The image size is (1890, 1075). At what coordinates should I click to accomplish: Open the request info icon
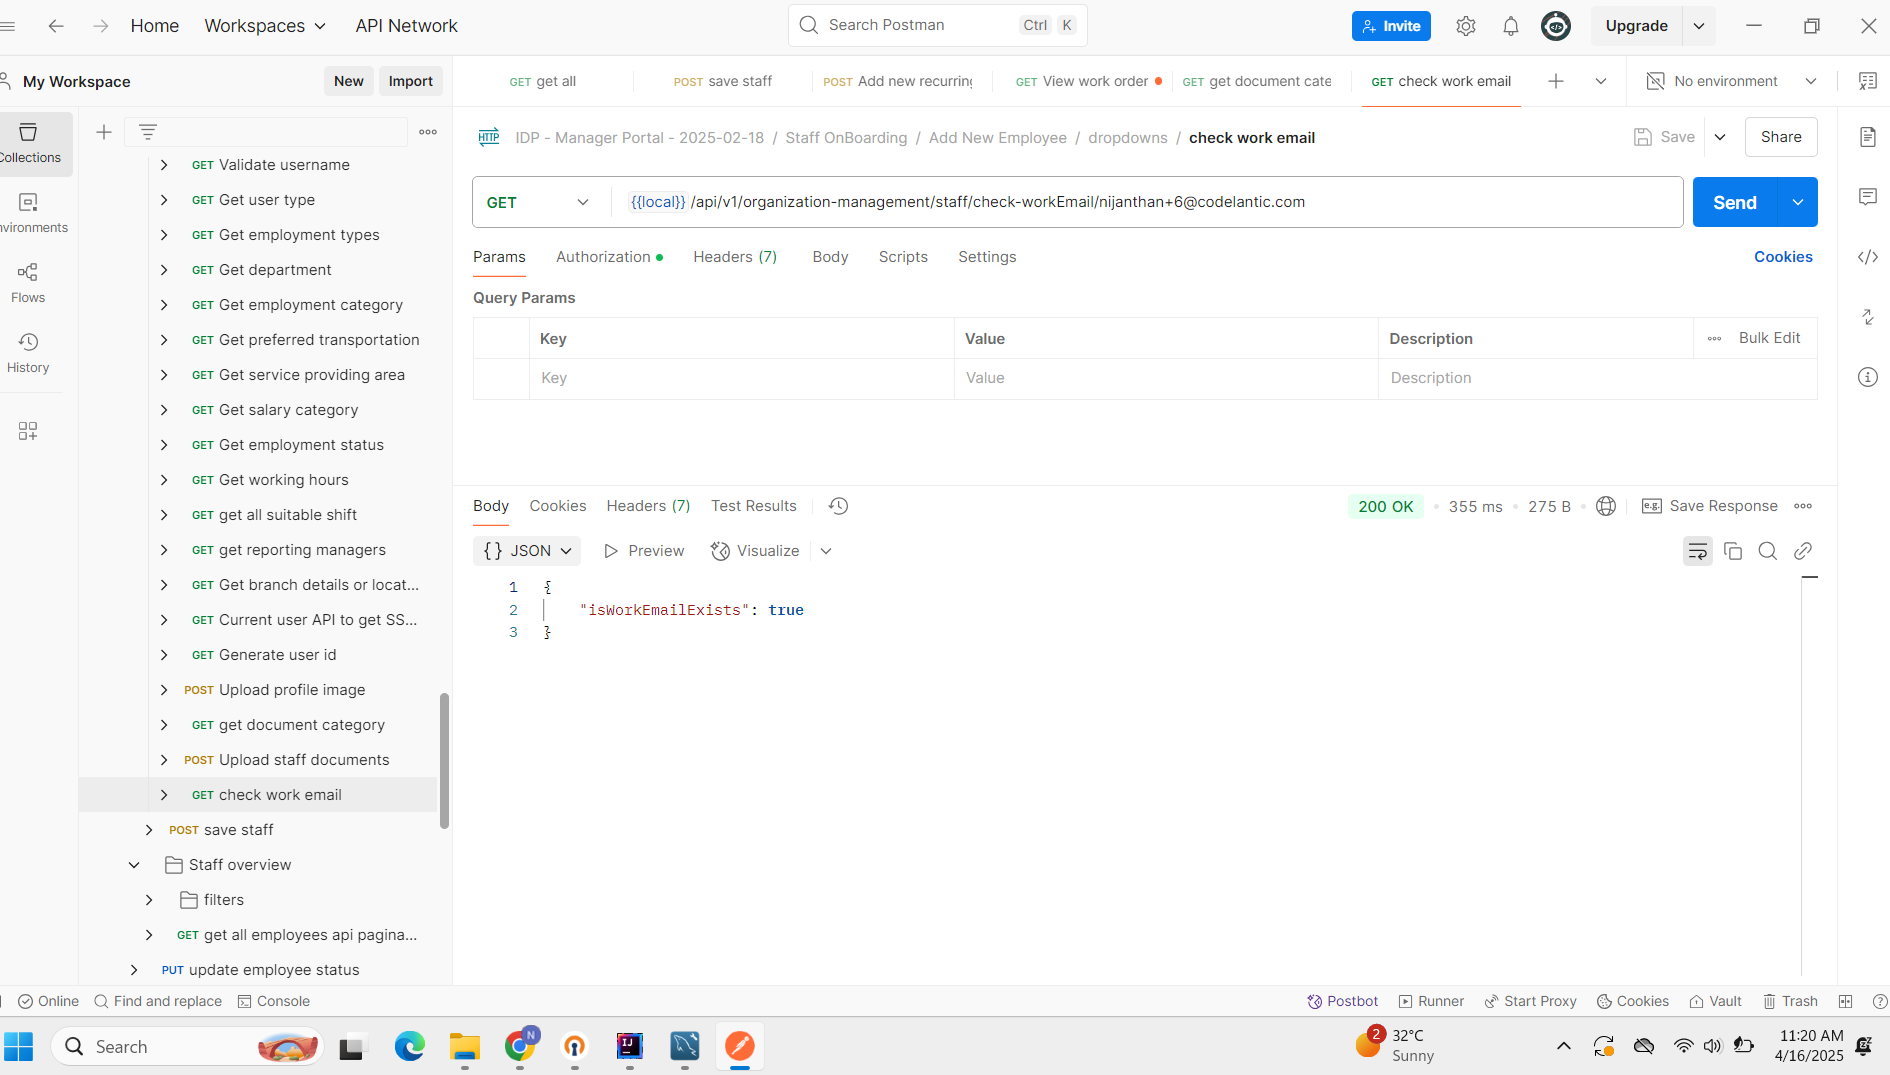tap(1868, 377)
